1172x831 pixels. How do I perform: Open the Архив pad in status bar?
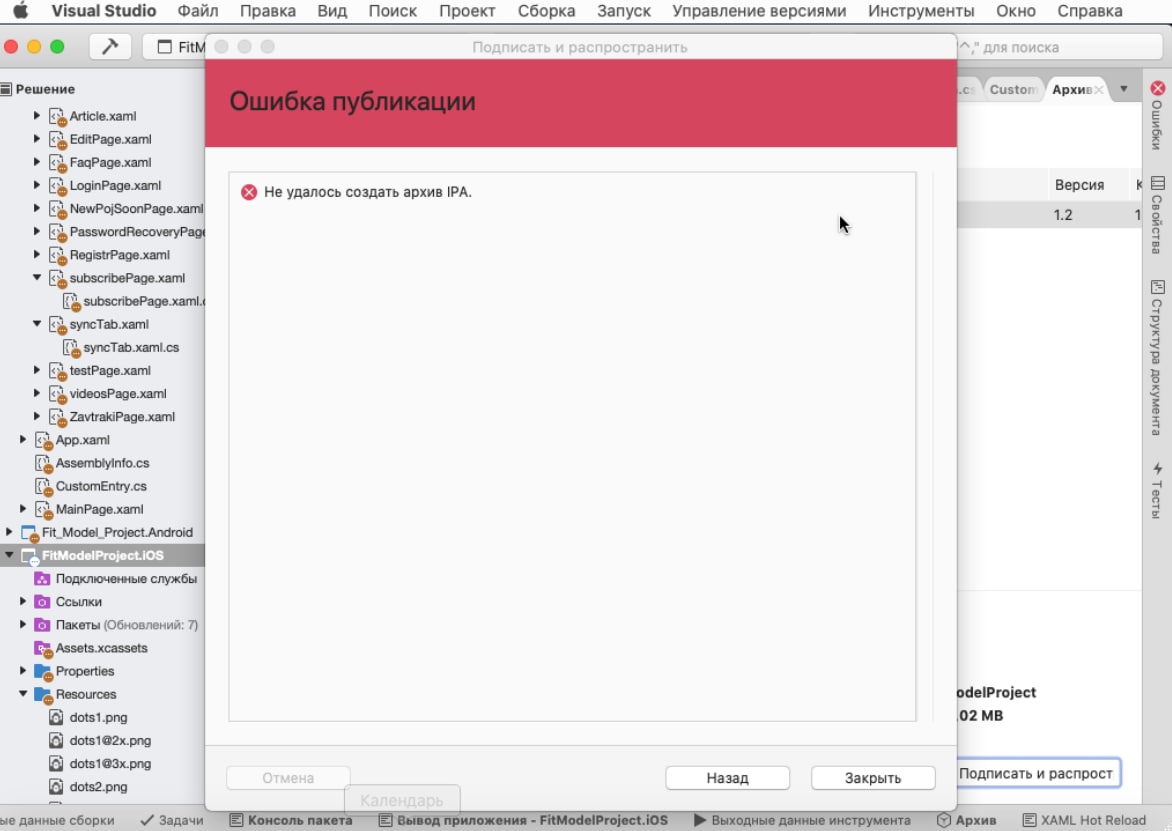966,820
